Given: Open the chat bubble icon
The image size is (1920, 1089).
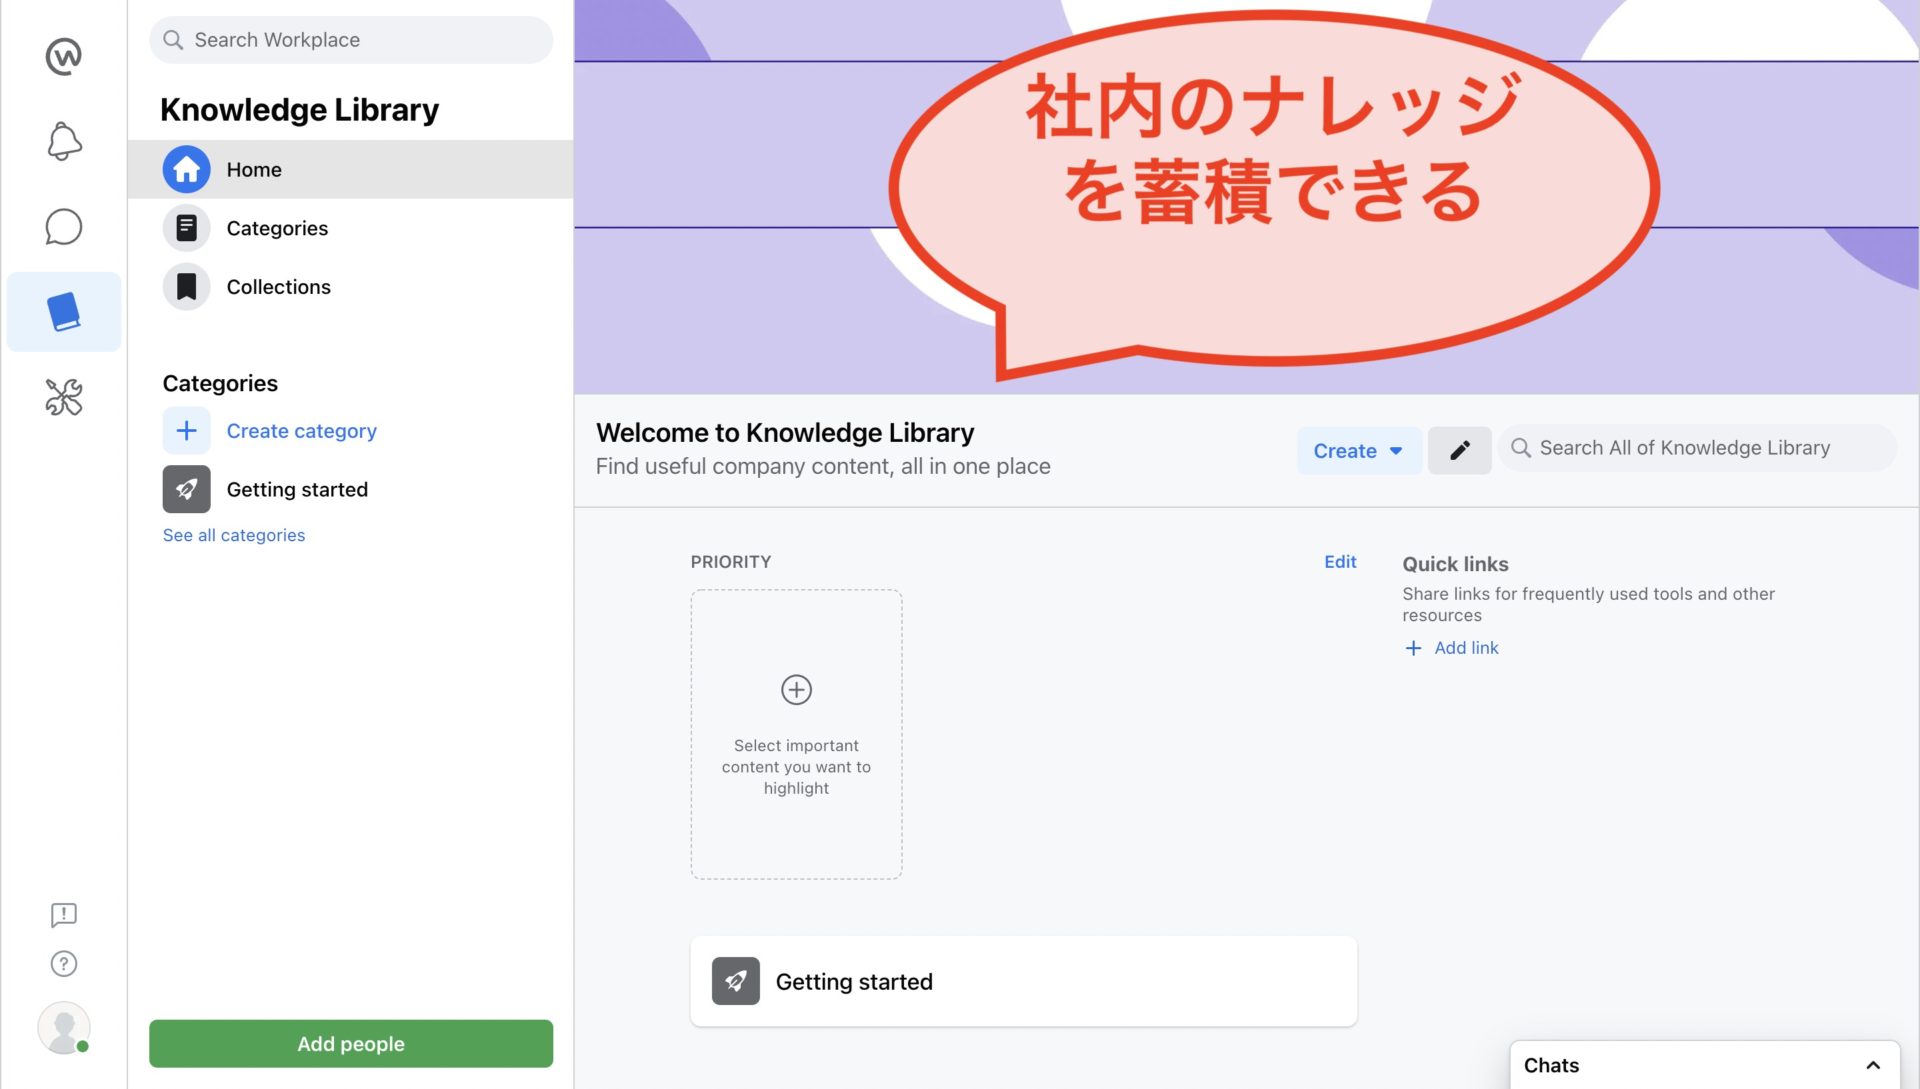Looking at the screenshot, I should [x=63, y=227].
